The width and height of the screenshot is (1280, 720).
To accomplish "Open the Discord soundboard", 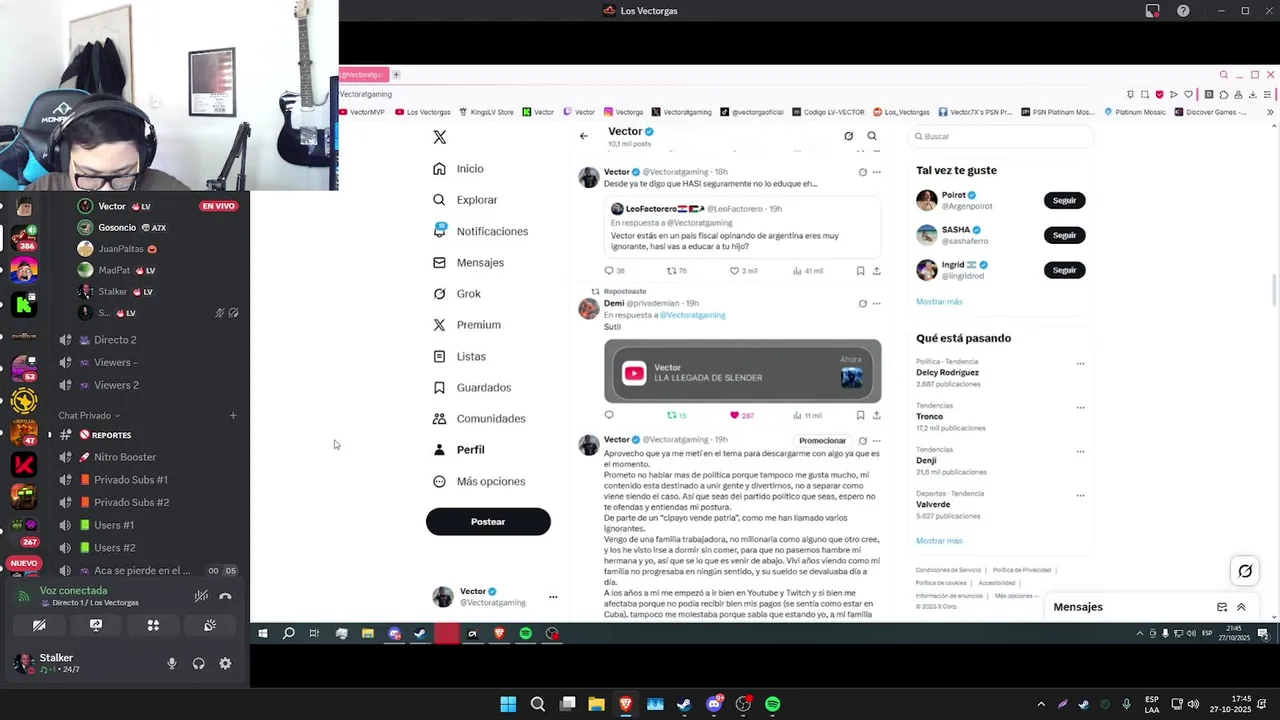I will pos(210,625).
